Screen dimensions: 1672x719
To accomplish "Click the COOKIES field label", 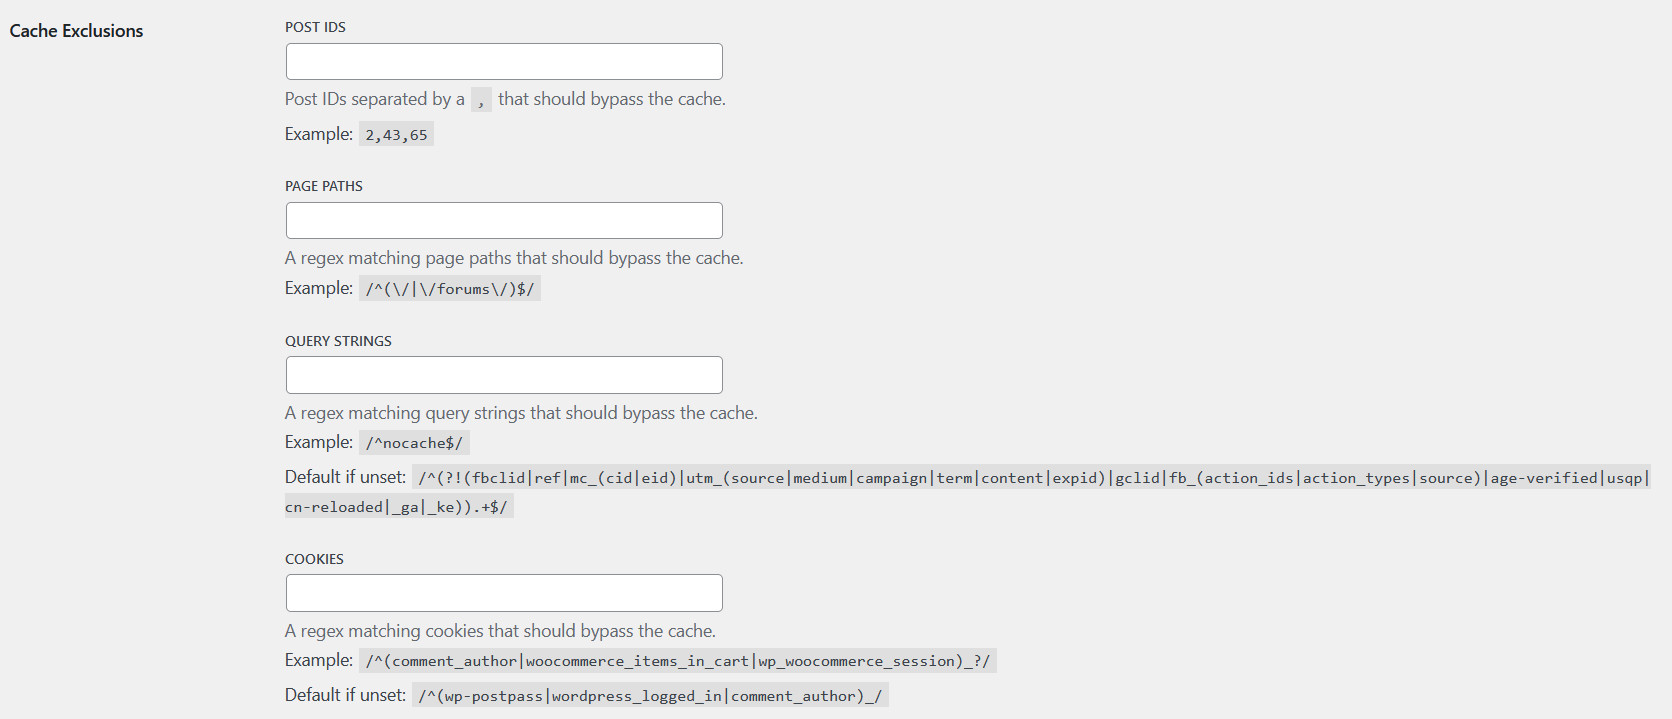I will [314, 559].
